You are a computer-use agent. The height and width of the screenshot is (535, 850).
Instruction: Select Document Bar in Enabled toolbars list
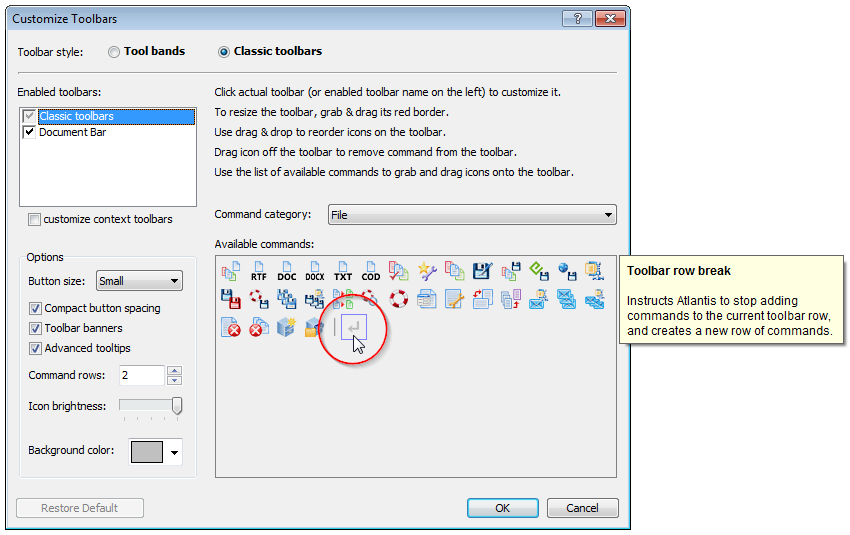(73, 132)
